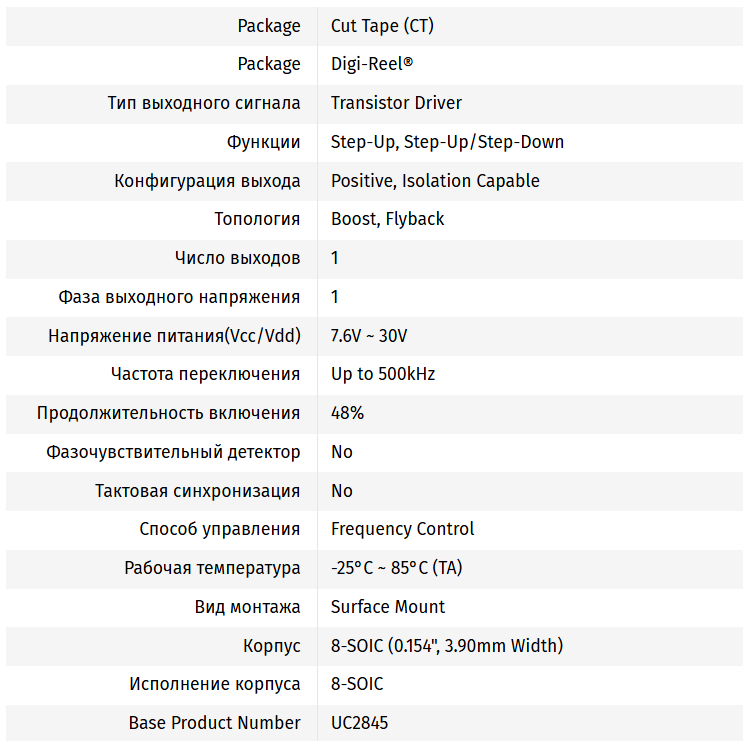Click "Positive, Isolation Capable" value
743x741 pixels.
(x=435, y=181)
